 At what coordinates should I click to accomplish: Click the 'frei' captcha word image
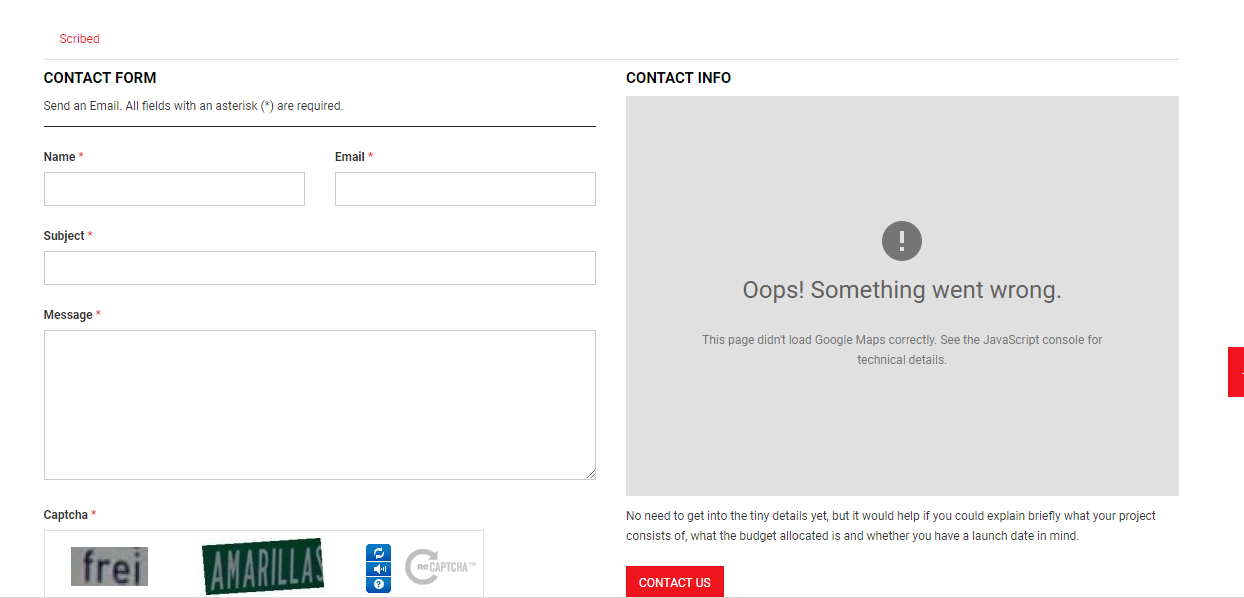coord(109,567)
